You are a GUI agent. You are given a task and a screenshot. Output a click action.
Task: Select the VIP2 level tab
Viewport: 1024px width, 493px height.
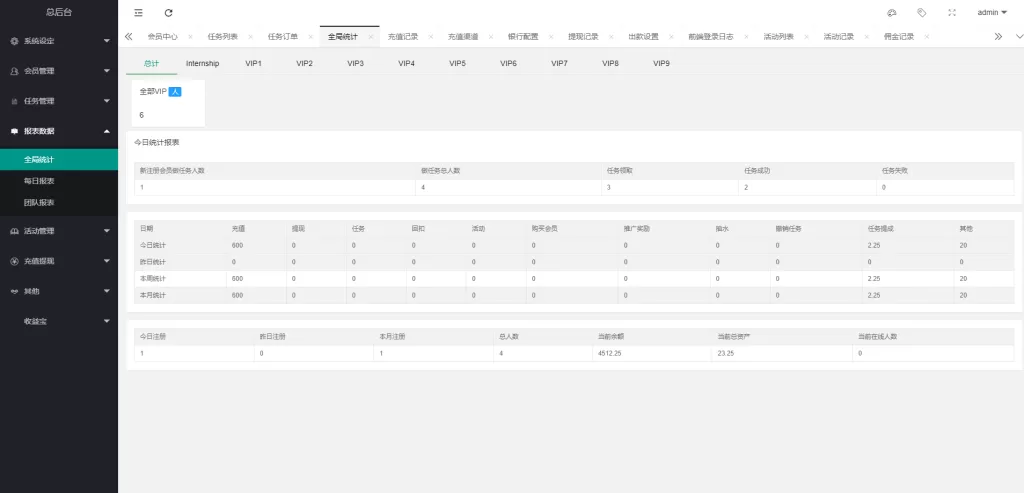(x=304, y=64)
